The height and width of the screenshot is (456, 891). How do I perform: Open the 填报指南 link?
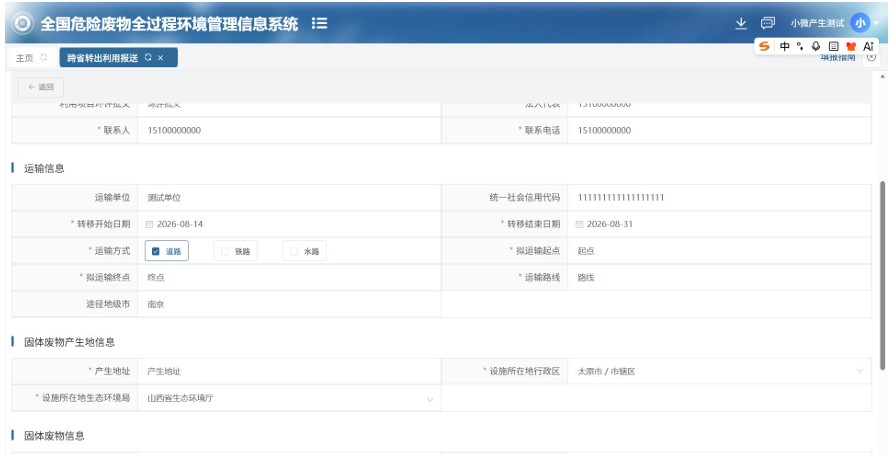tap(838, 57)
